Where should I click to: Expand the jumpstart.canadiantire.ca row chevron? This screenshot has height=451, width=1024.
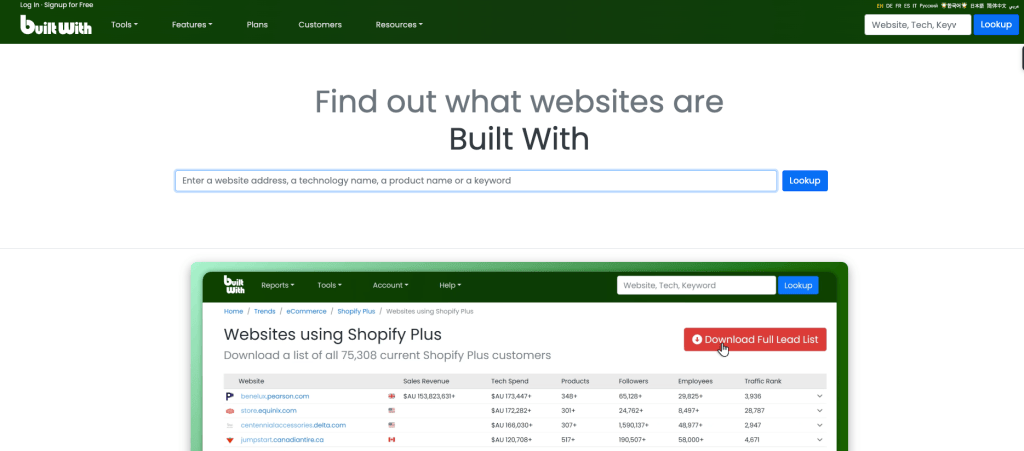820,440
